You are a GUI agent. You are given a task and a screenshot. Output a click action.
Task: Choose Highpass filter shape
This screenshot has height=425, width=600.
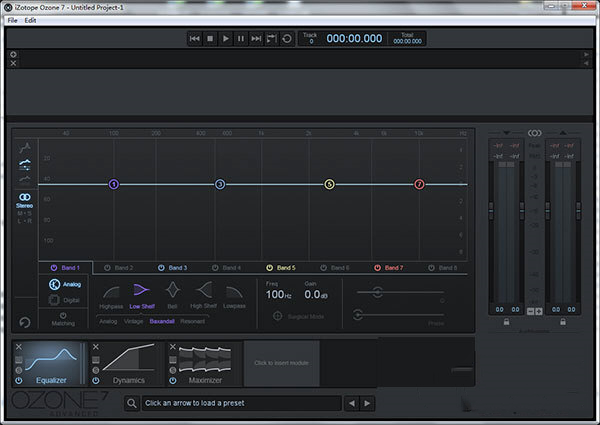click(111, 298)
